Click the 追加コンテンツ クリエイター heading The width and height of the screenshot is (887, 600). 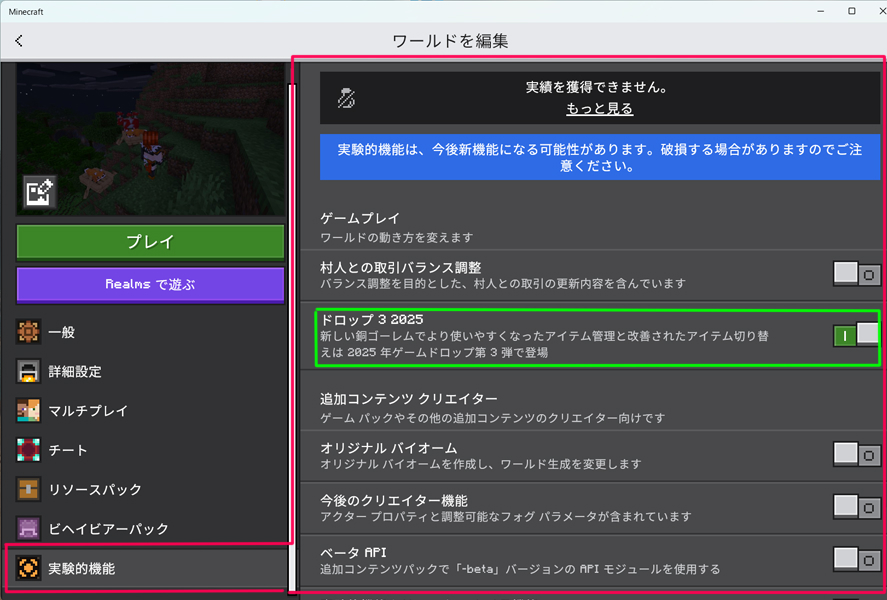[x=408, y=399]
